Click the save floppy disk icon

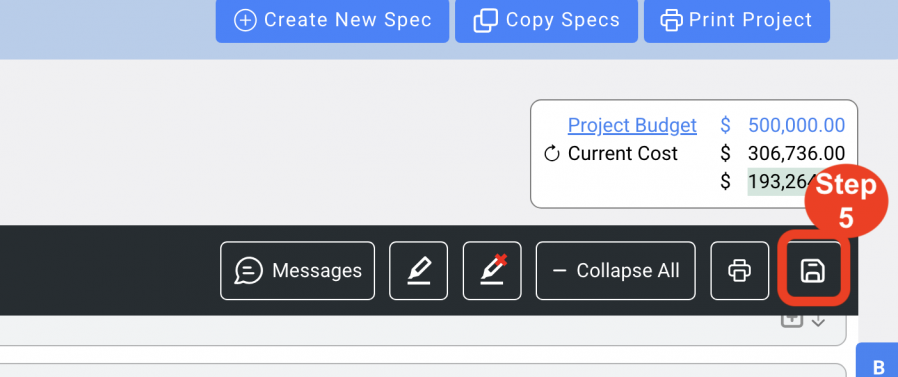coord(812,270)
